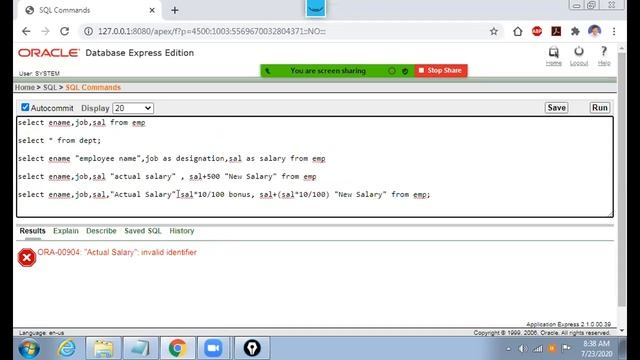Image resolution: width=640 pixels, height=360 pixels.
Task: Click Home breadcrumb link
Action: pyautogui.click(x=25, y=87)
